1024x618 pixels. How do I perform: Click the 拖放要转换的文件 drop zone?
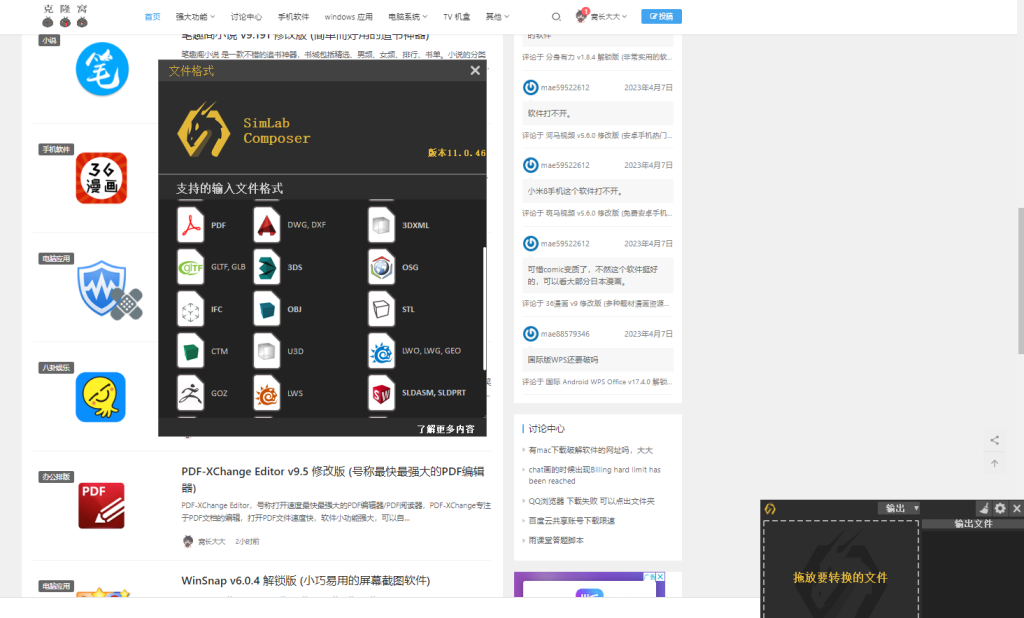point(840,569)
